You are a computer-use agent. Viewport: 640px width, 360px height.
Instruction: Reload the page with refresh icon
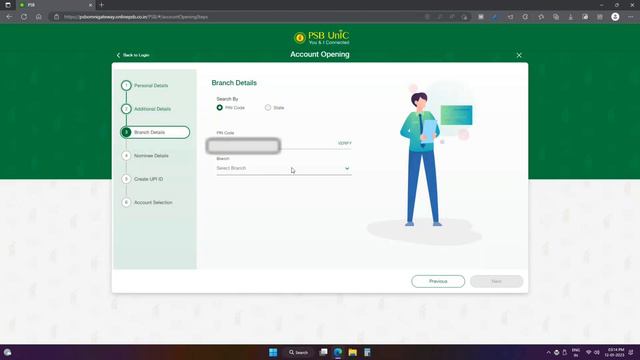pyautogui.click(x=24, y=17)
